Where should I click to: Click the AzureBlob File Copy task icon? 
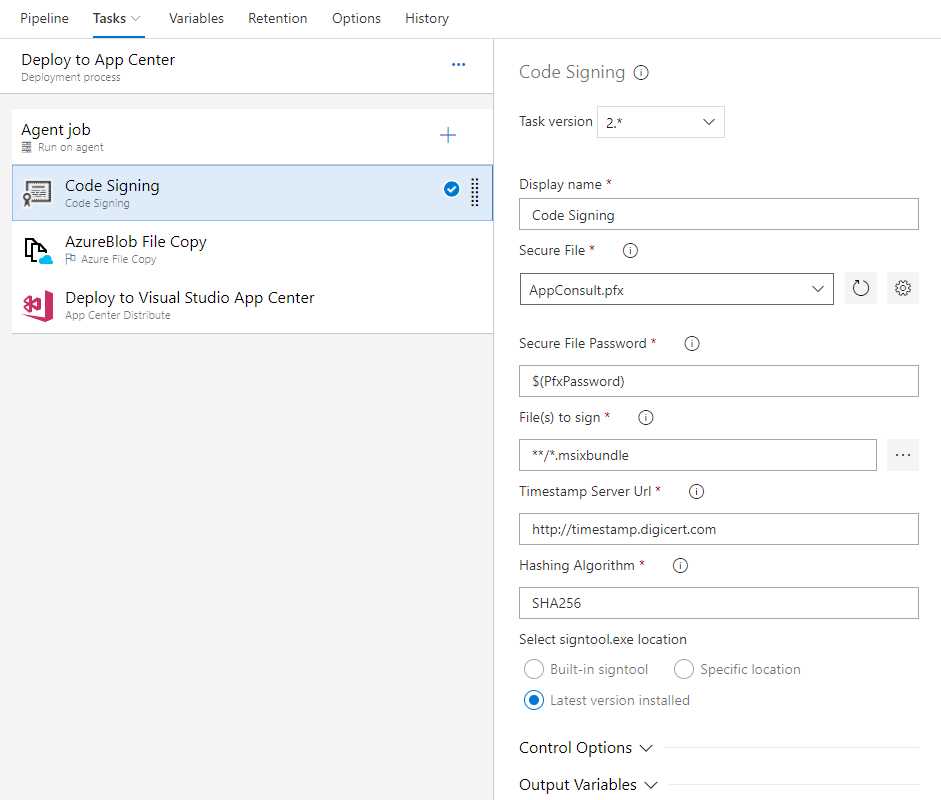(38, 249)
